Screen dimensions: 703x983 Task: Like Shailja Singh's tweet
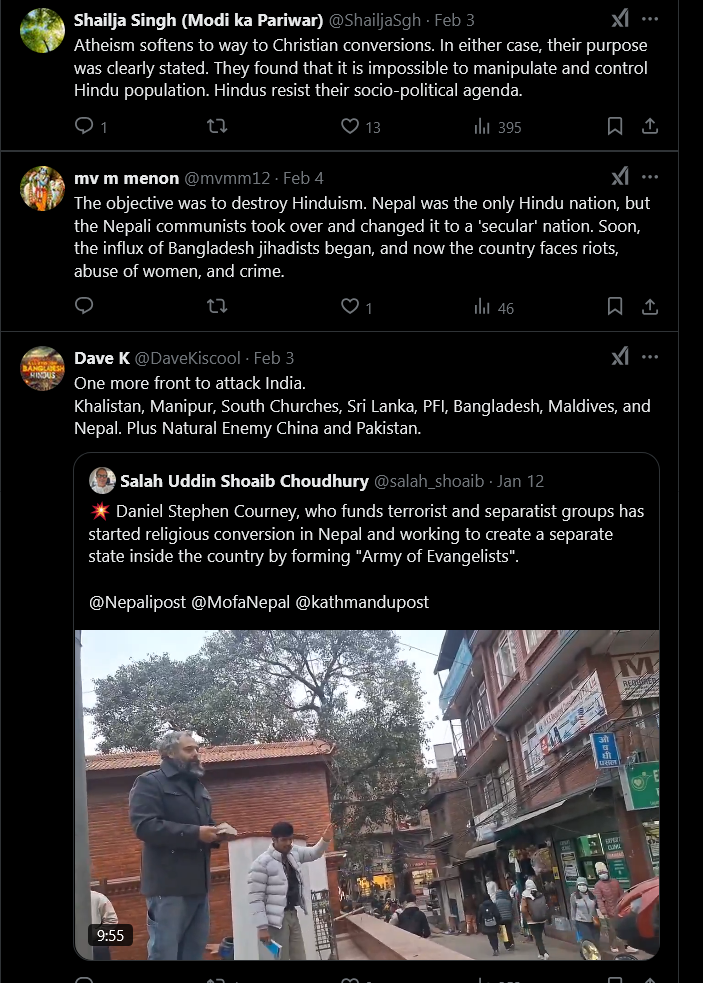(x=350, y=126)
